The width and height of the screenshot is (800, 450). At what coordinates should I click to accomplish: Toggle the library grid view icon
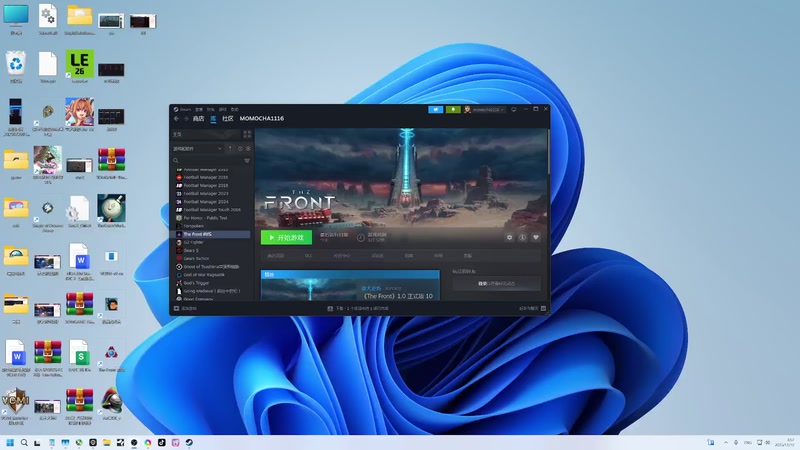pos(247,134)
